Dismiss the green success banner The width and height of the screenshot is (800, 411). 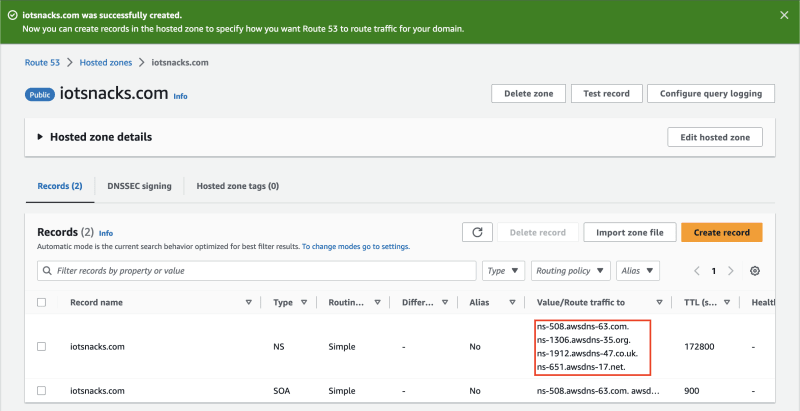[784, 15]
